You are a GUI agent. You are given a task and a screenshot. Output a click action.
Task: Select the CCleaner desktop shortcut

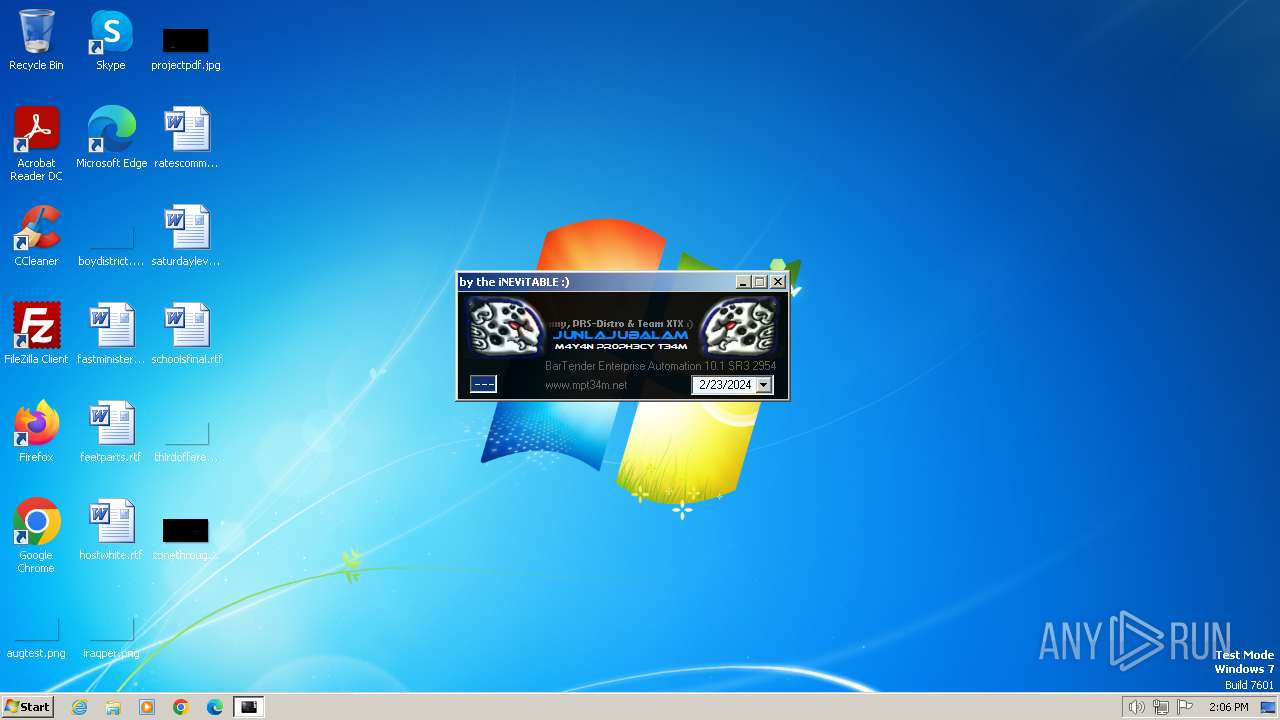click(x=36, y=236)
